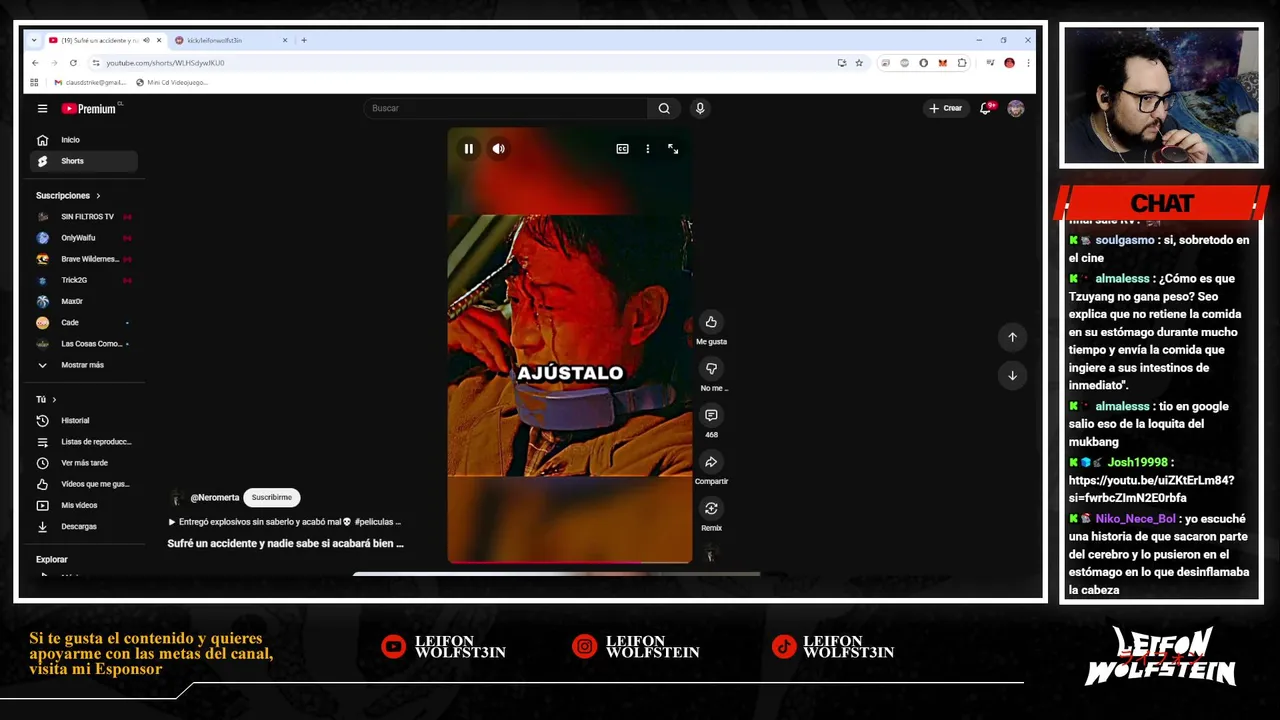Mute tab via speaker icon on YouTube tab
Screen dimensions: 1280x720
(x=146, y=40)
